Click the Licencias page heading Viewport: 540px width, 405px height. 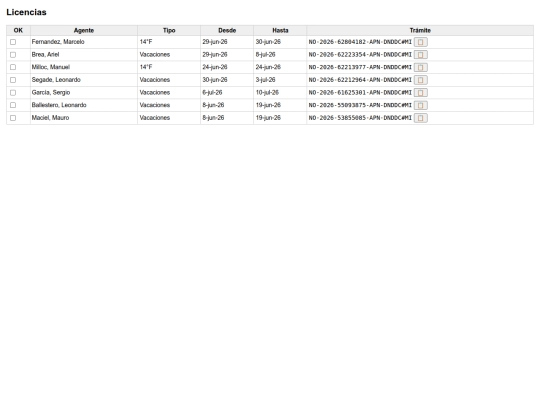[x=26, y=12]
